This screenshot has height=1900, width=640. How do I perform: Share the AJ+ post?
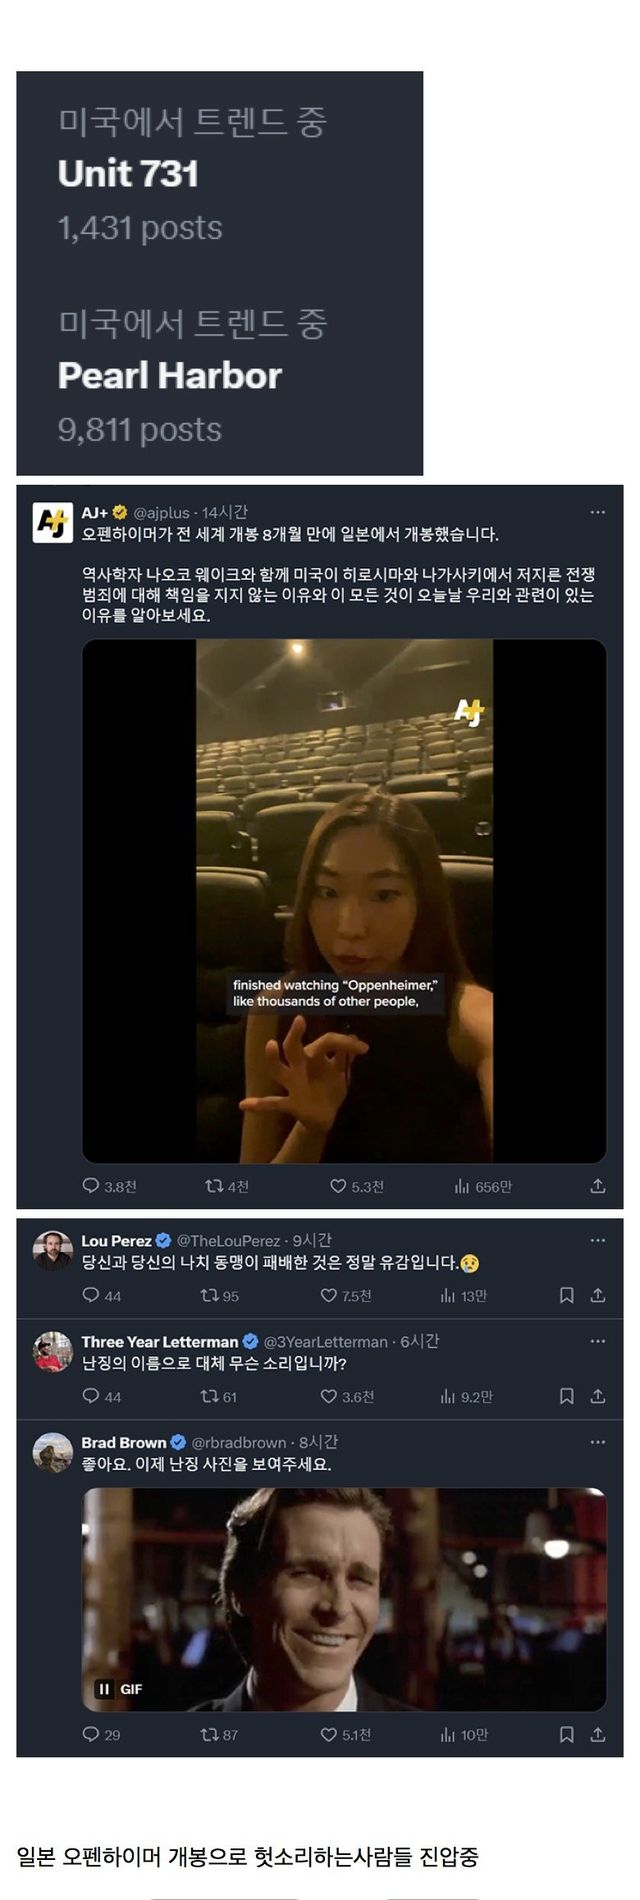pos(598,1186)
